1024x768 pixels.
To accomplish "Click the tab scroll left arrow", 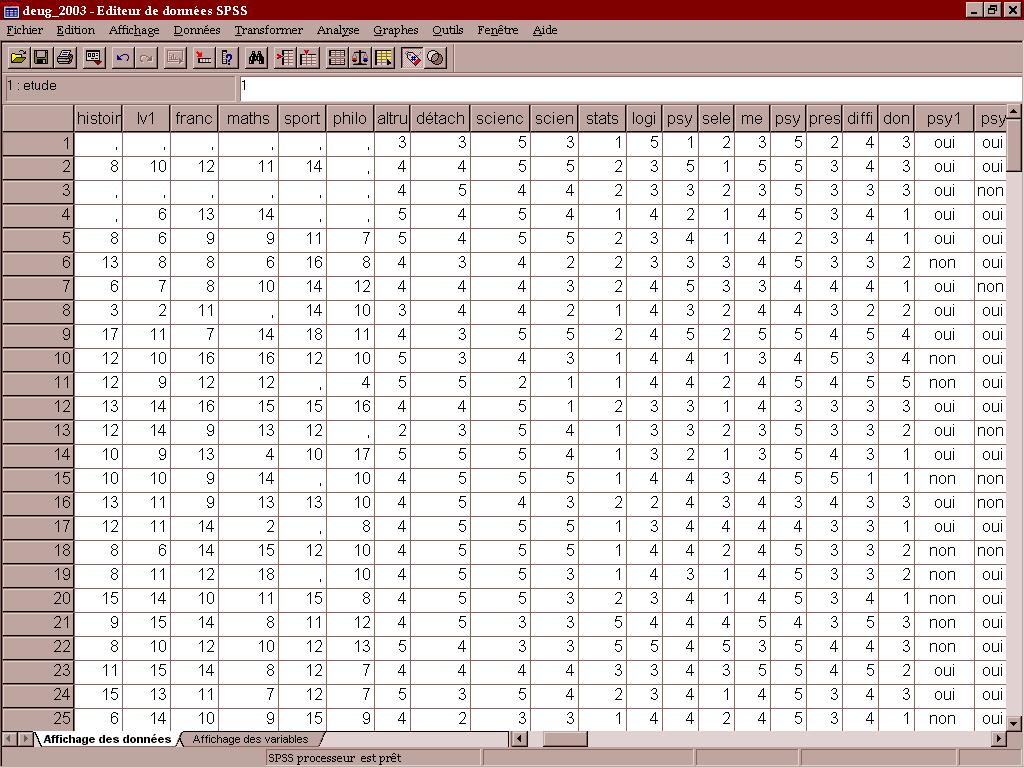I will coord(10,739).
